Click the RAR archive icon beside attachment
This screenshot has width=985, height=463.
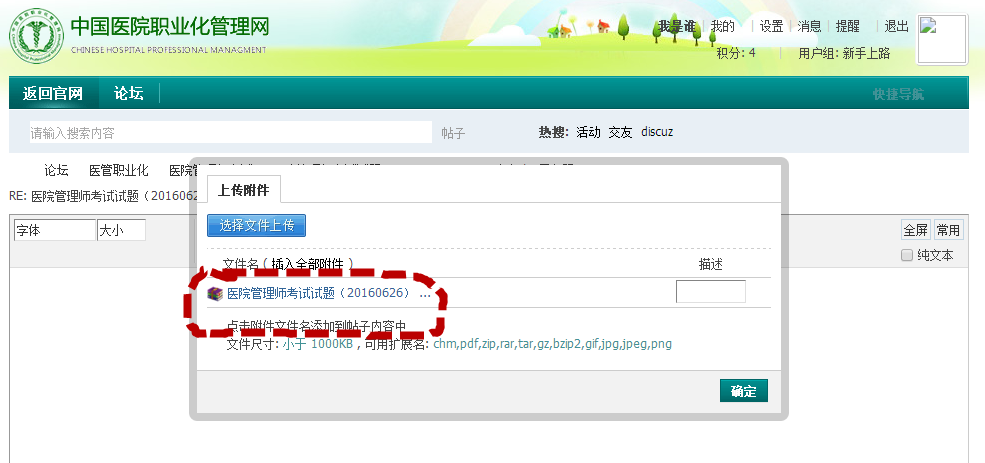coord(215,294)
